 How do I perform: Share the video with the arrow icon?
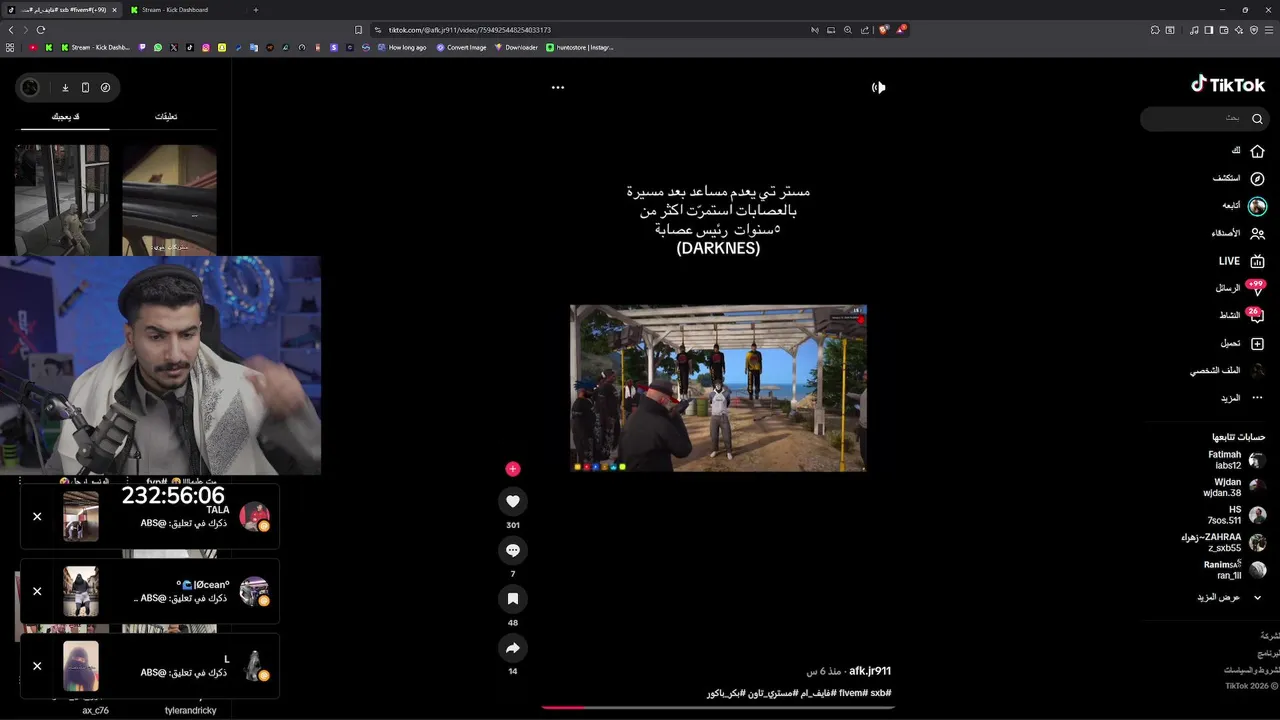513,648
